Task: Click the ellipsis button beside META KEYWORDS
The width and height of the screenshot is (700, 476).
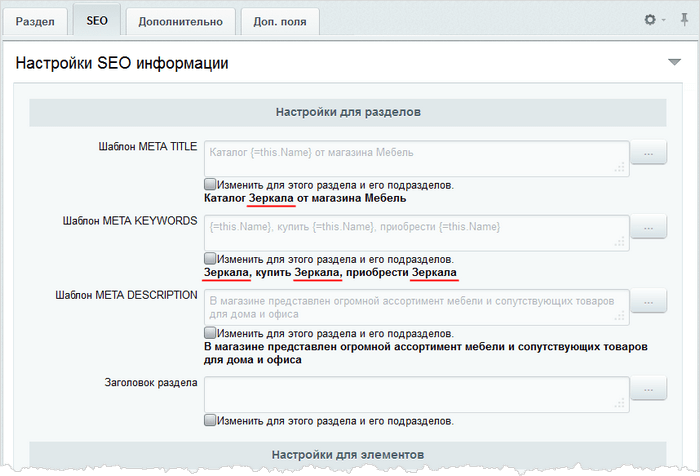Action: coord(650,228)
